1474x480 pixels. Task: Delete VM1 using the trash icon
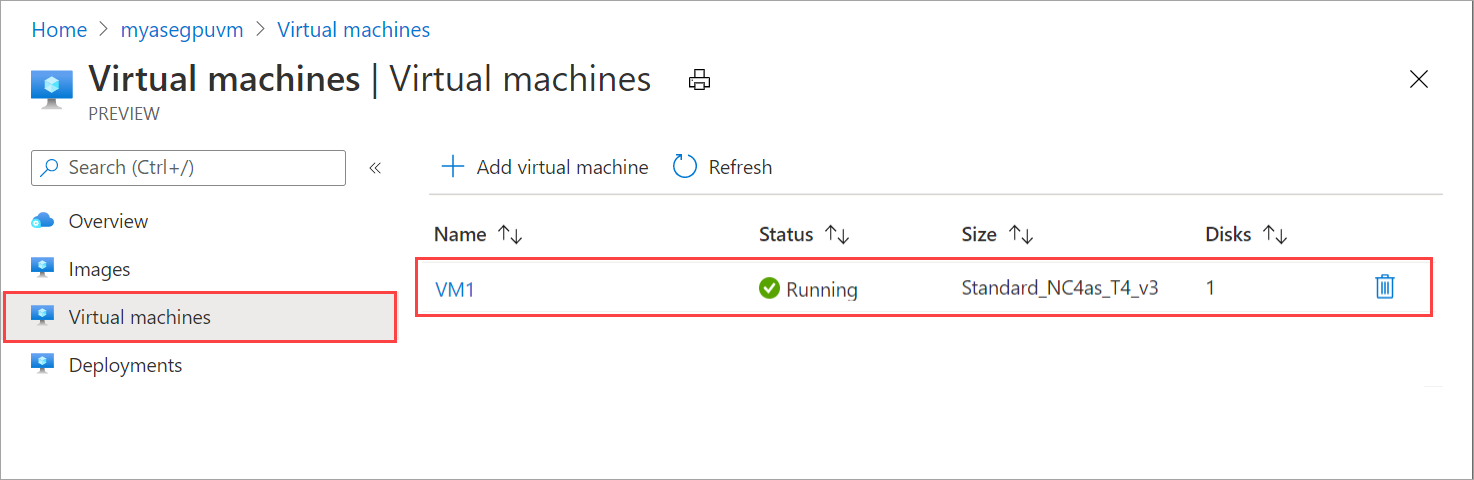(x=1384, y=288)
